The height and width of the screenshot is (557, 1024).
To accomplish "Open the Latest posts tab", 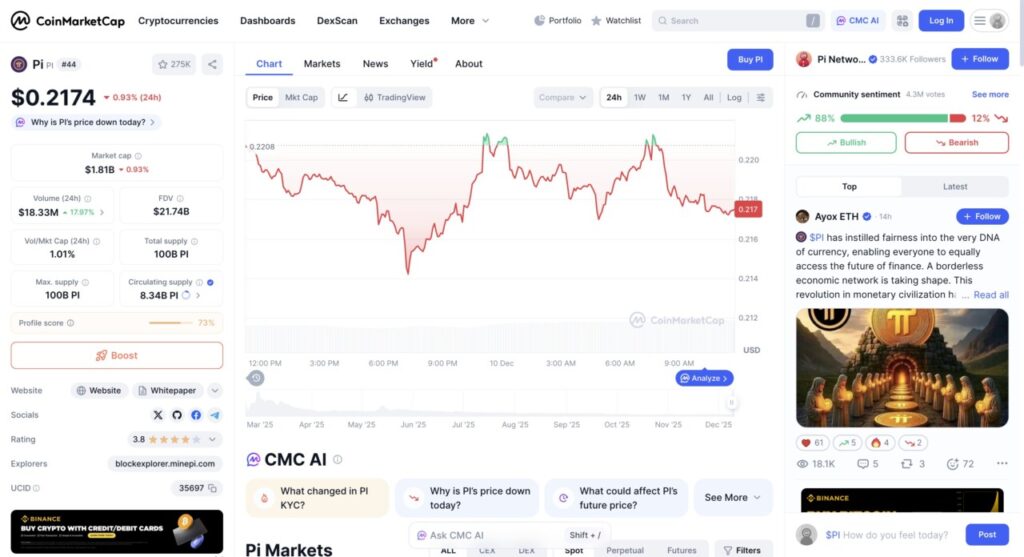I will click(955, 186).
